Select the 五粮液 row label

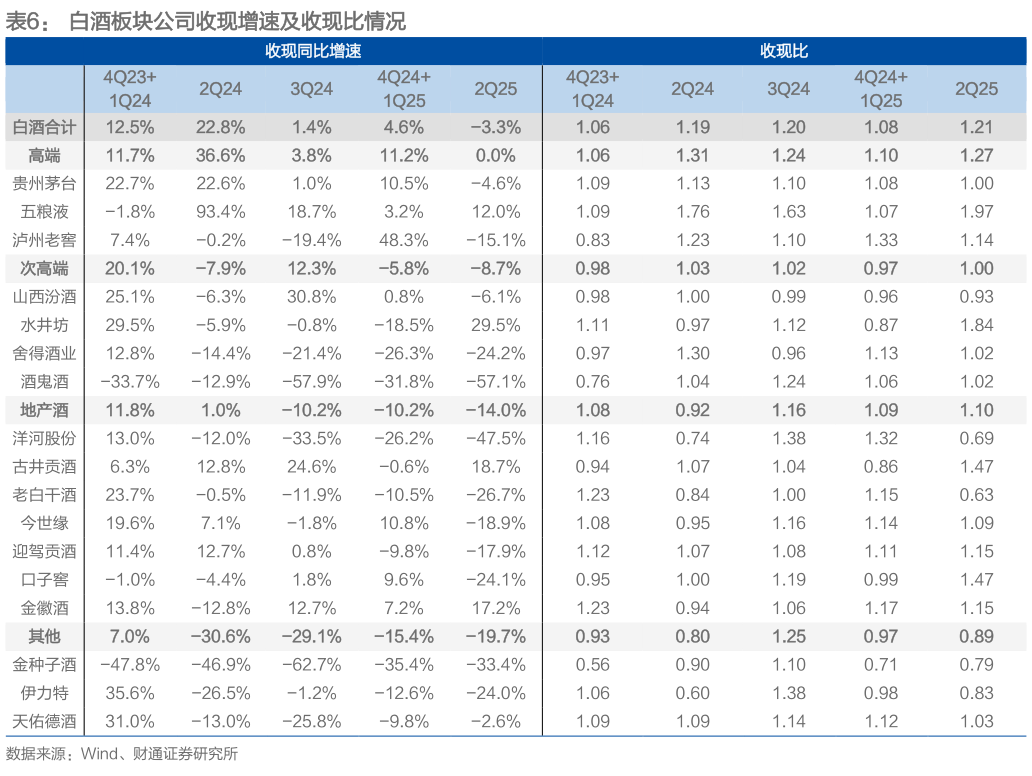click(x=44, y=212)
